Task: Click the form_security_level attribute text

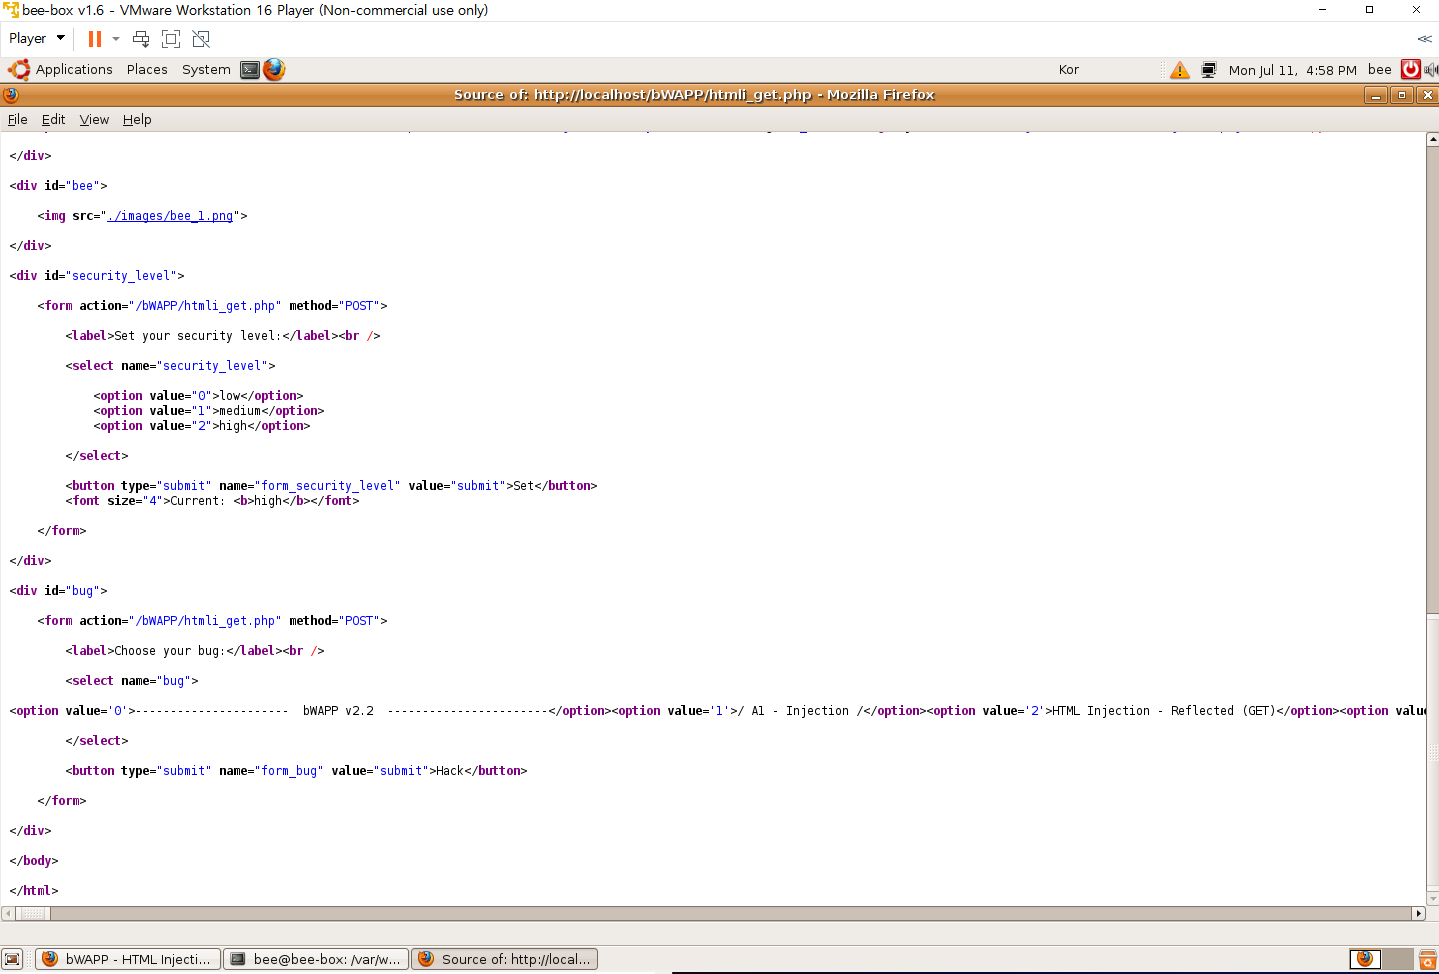Action: click(327, 486)
